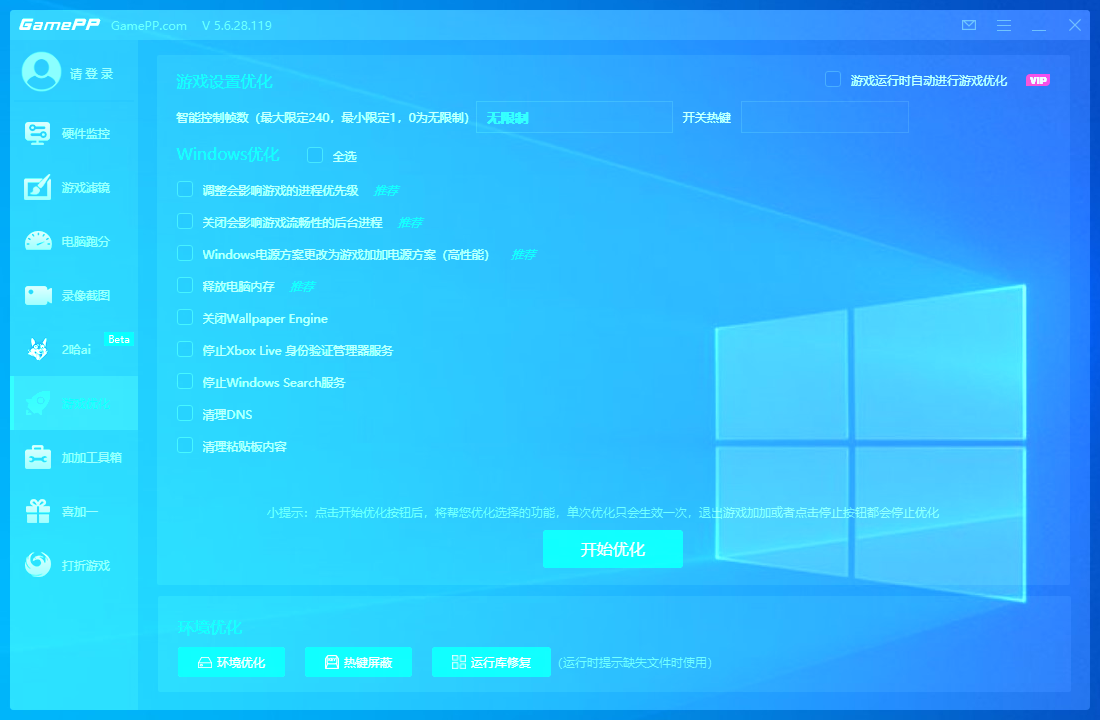Open the 喜加一 gift section
This screenshot has width=1100, height=720.
click(x=74, y=512)
